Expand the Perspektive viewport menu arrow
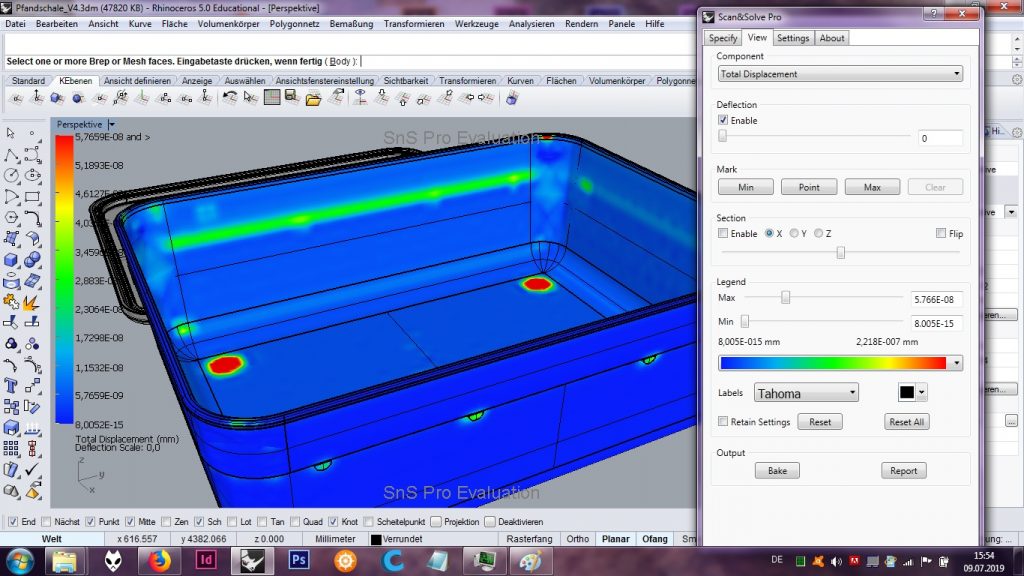This screenshot has width=1024, height=576. pos(111,124)
